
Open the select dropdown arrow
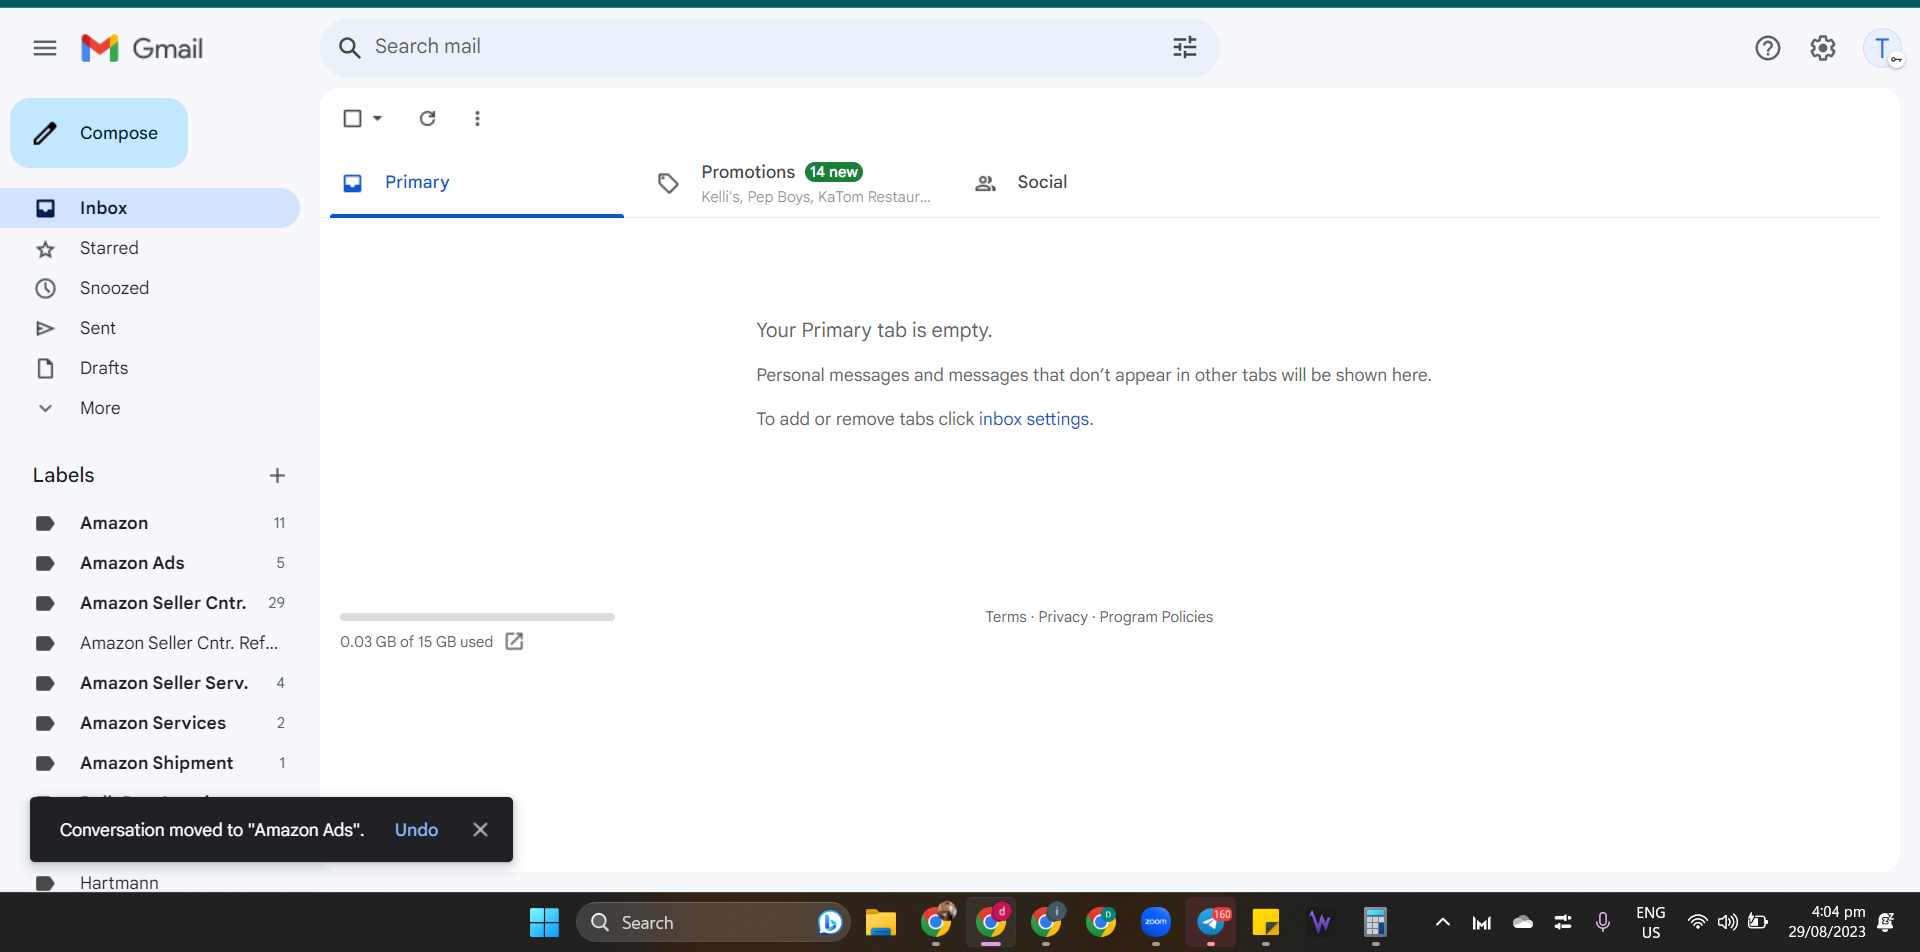coord(378,118)
